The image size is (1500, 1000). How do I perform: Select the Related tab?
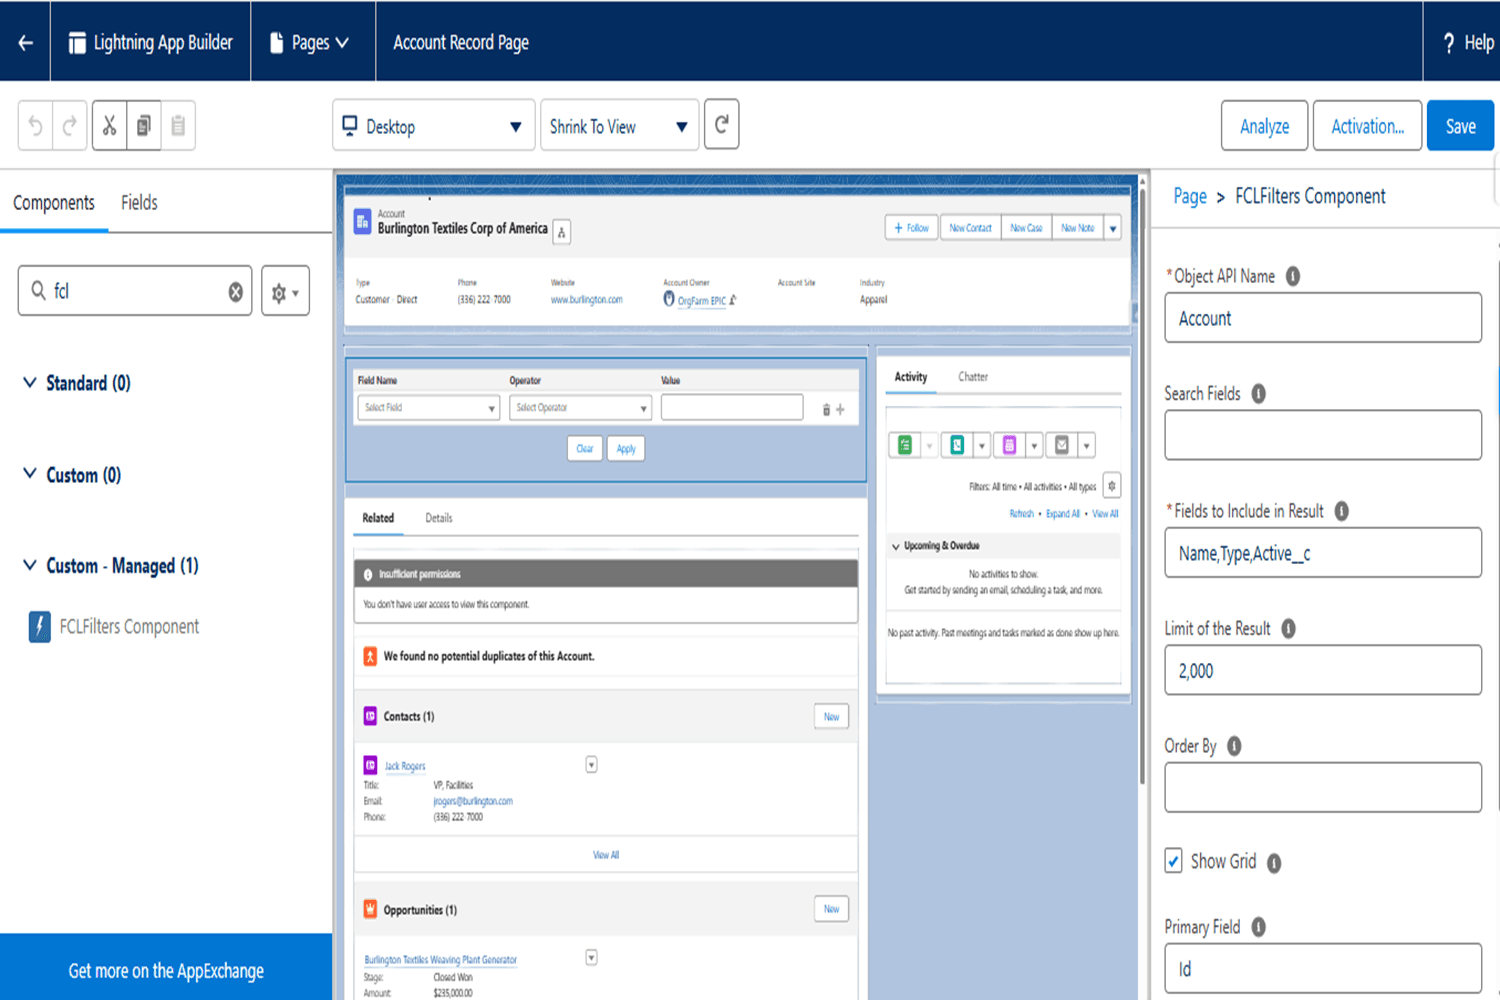pyautogui.click(x=378, y=518)
